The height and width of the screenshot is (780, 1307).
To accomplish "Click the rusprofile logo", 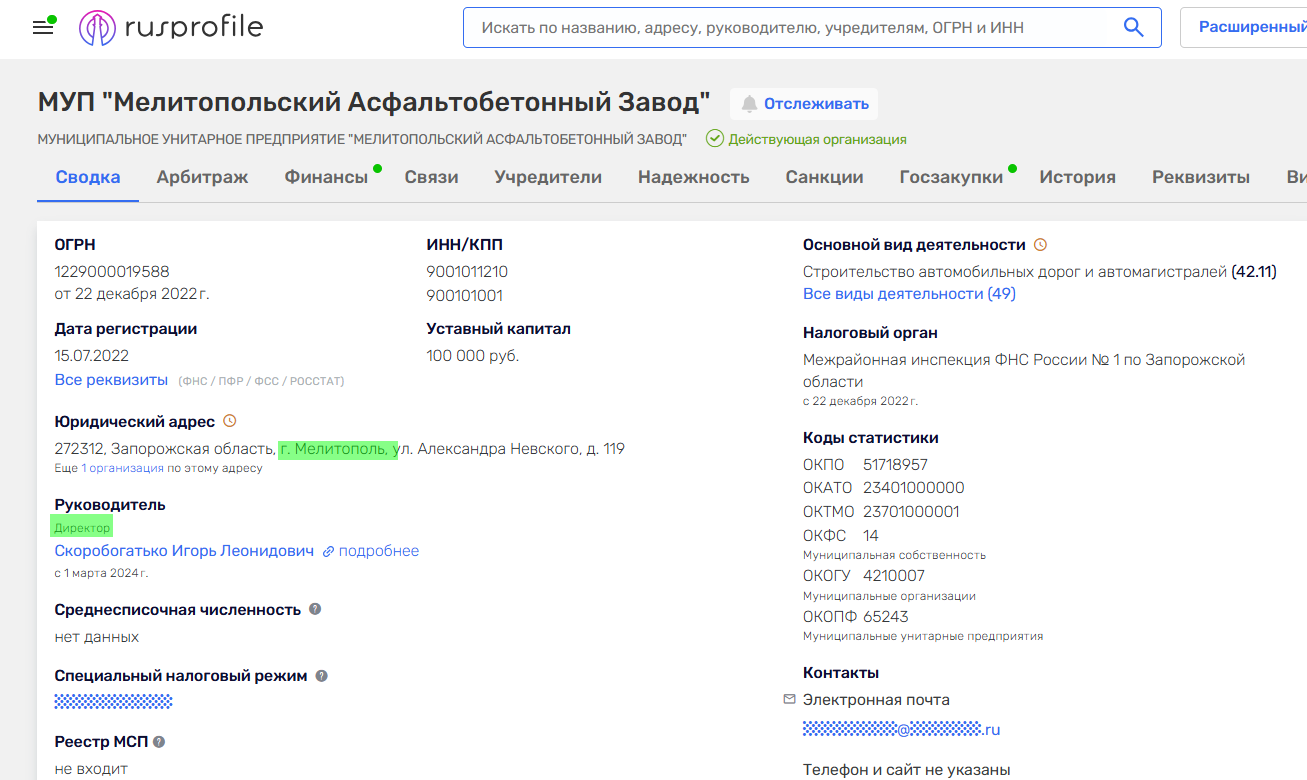I will pos(171,27).
